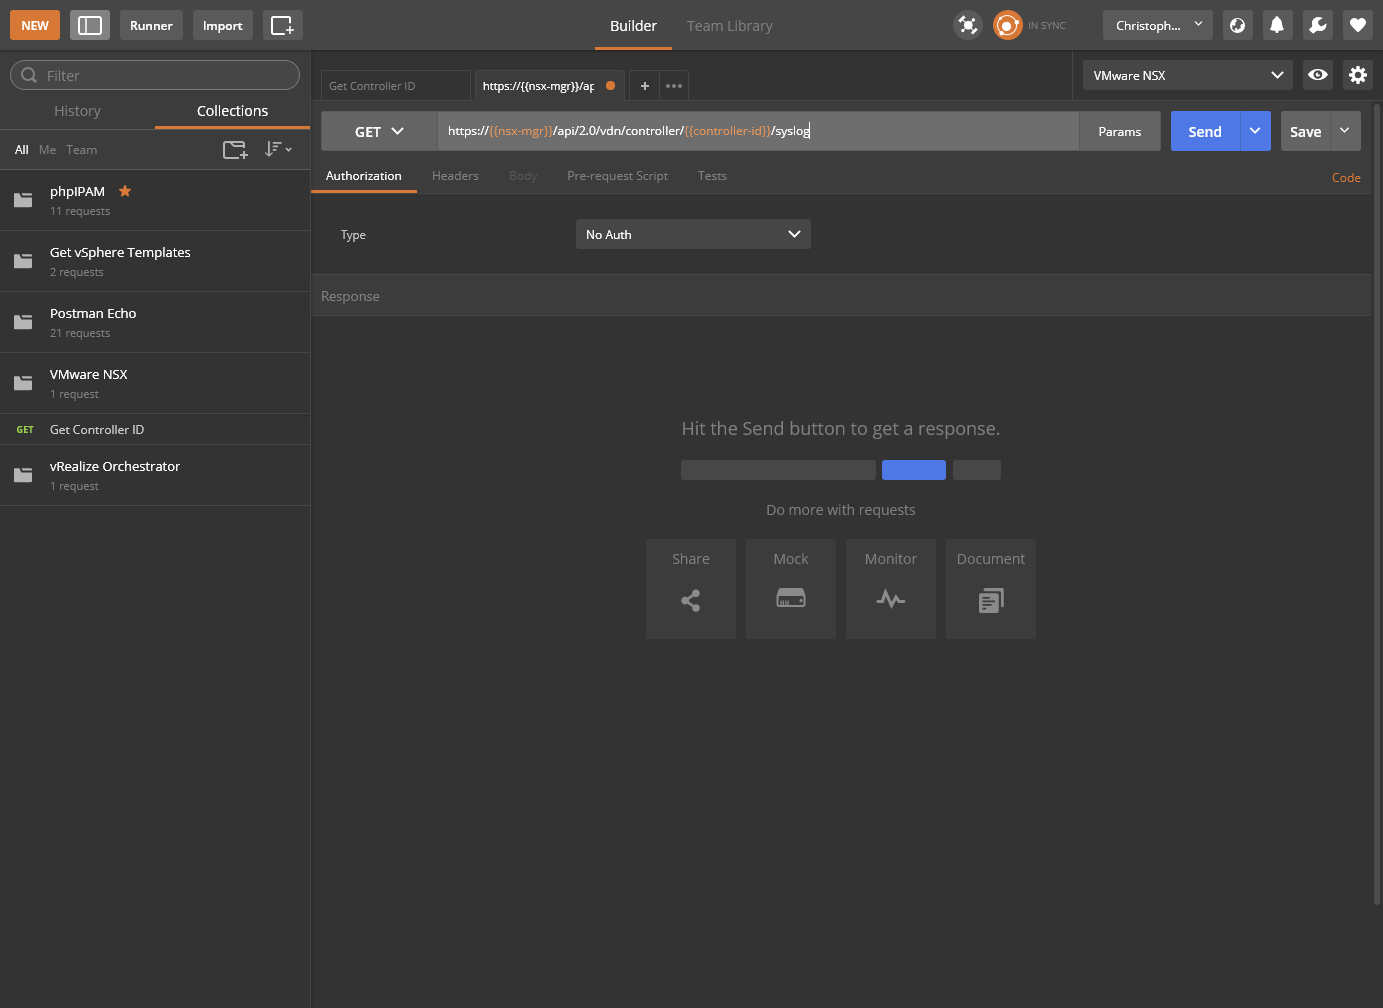
Task: Add a new request tab with plus
Action: pyautogui.click(x=645, y=86)
